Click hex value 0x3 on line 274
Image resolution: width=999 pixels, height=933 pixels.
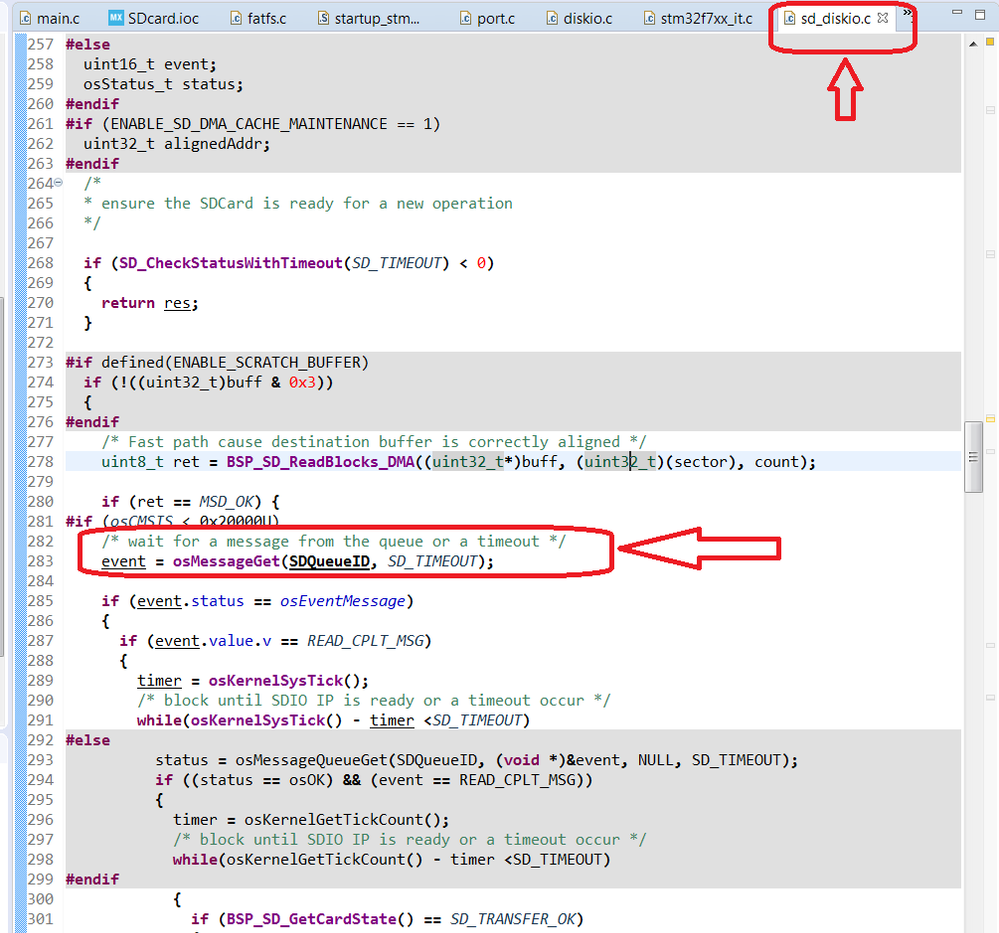pos(303,382)
